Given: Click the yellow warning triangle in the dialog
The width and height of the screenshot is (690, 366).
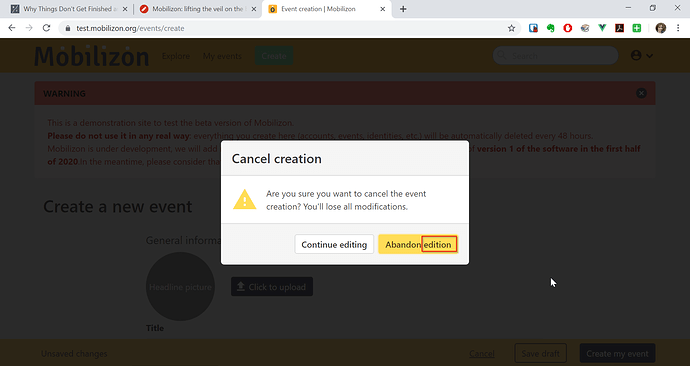Looking at the screenshot, I should click(245, 199).
